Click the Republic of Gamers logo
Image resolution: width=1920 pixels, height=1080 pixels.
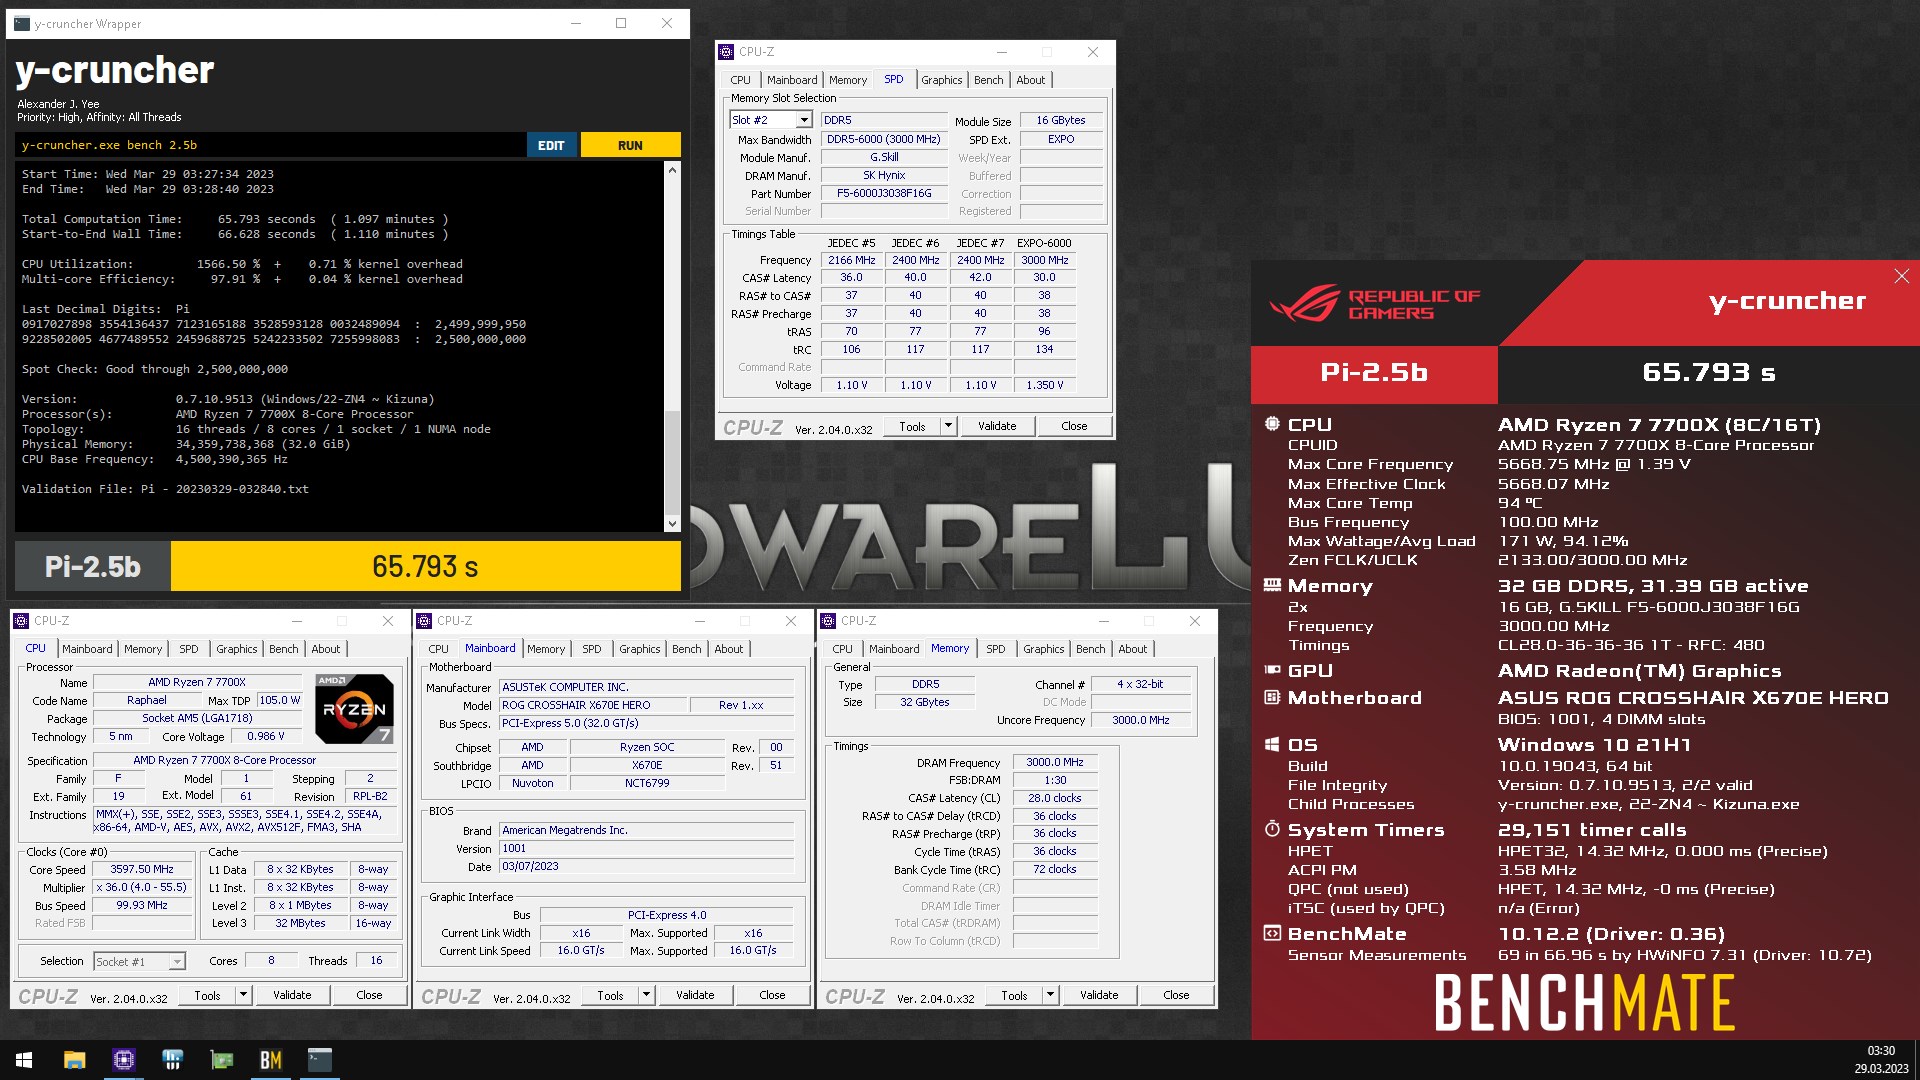[1373, 303]
